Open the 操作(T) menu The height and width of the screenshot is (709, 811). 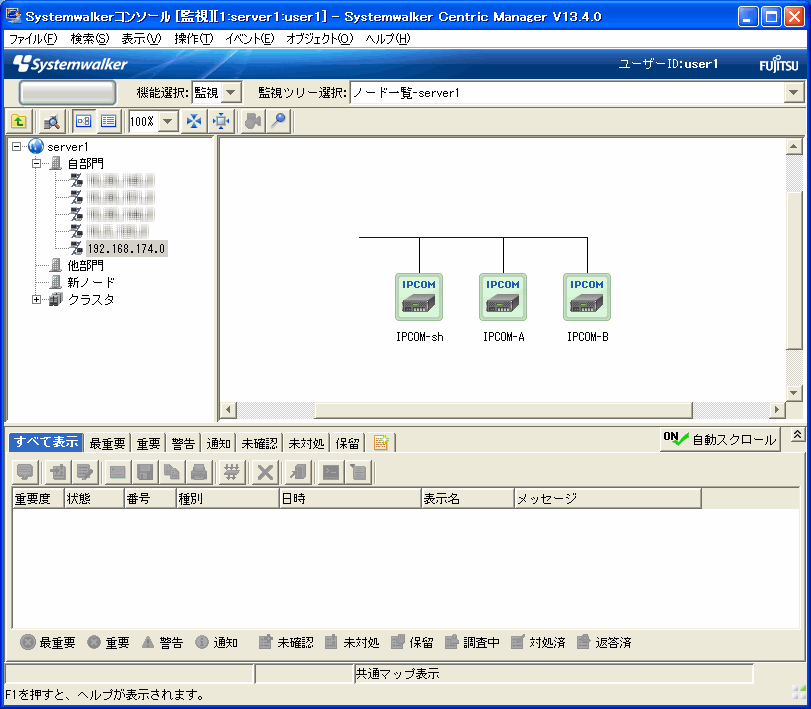(x=193, y=39)
